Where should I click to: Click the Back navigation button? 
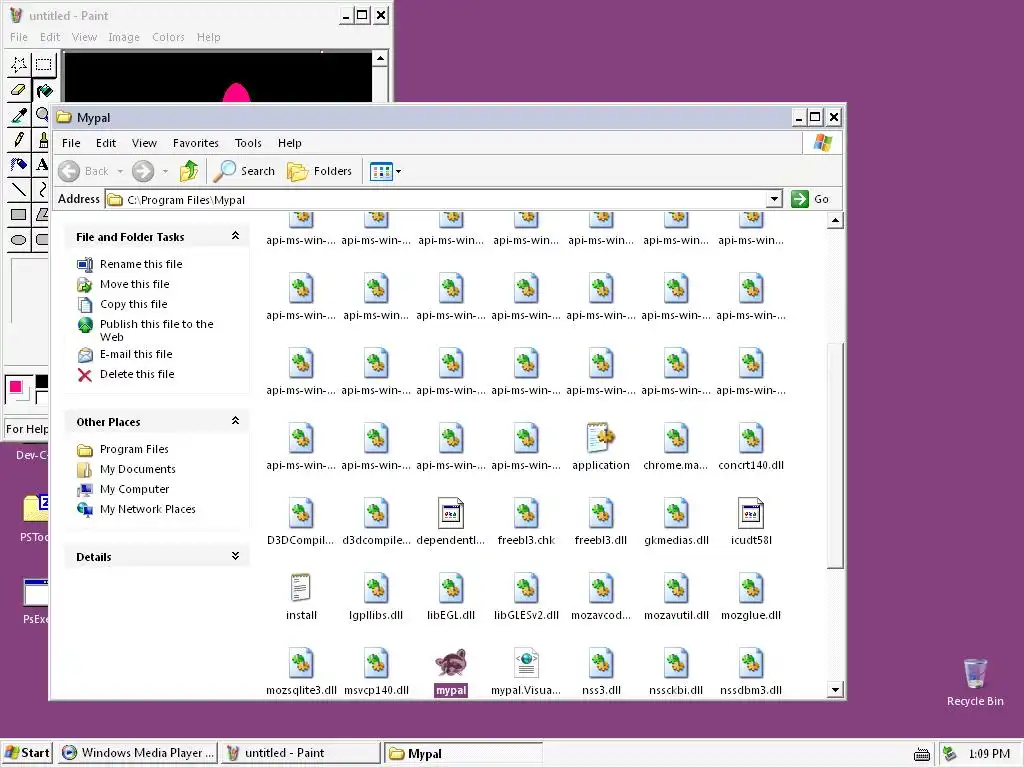(x=83, y=171)
